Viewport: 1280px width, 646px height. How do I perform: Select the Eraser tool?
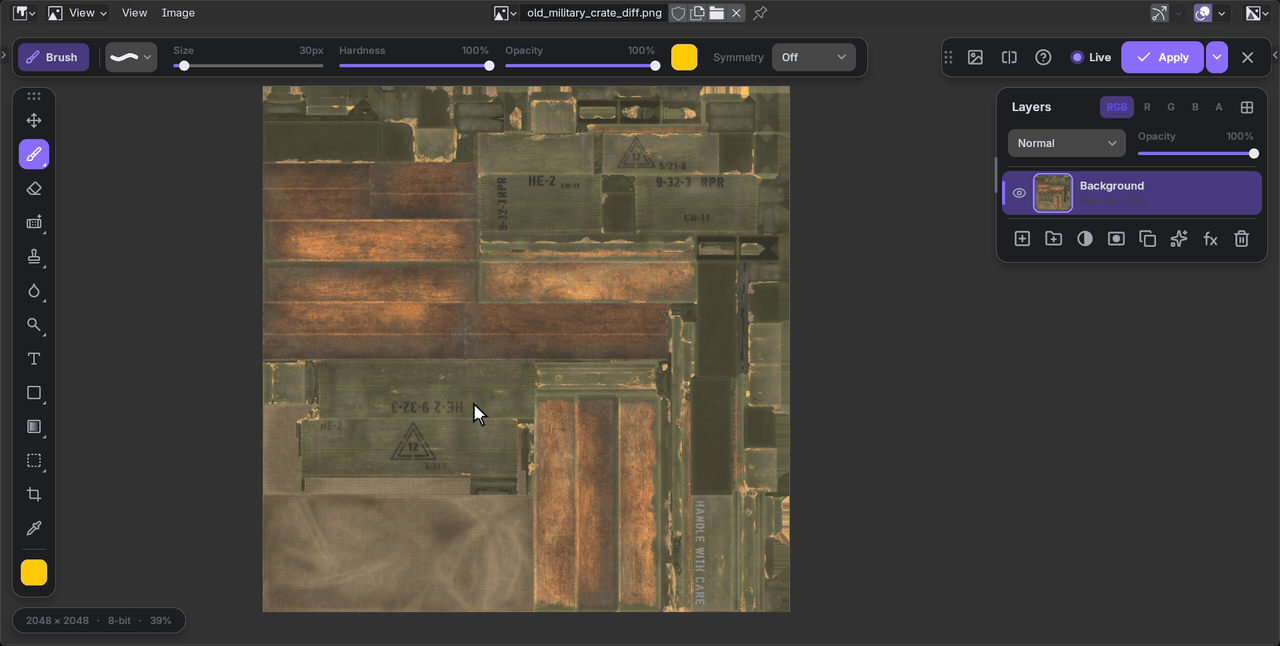point(34,189)
